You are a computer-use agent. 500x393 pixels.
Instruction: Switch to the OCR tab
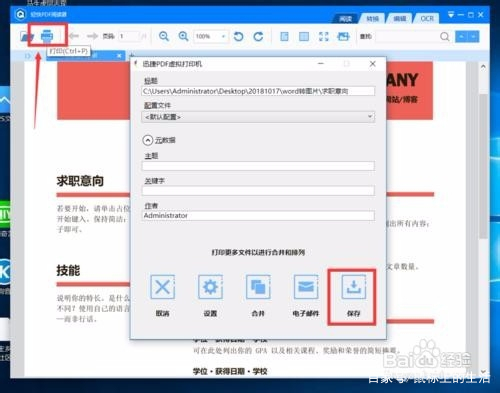click(x=427, y=19)
